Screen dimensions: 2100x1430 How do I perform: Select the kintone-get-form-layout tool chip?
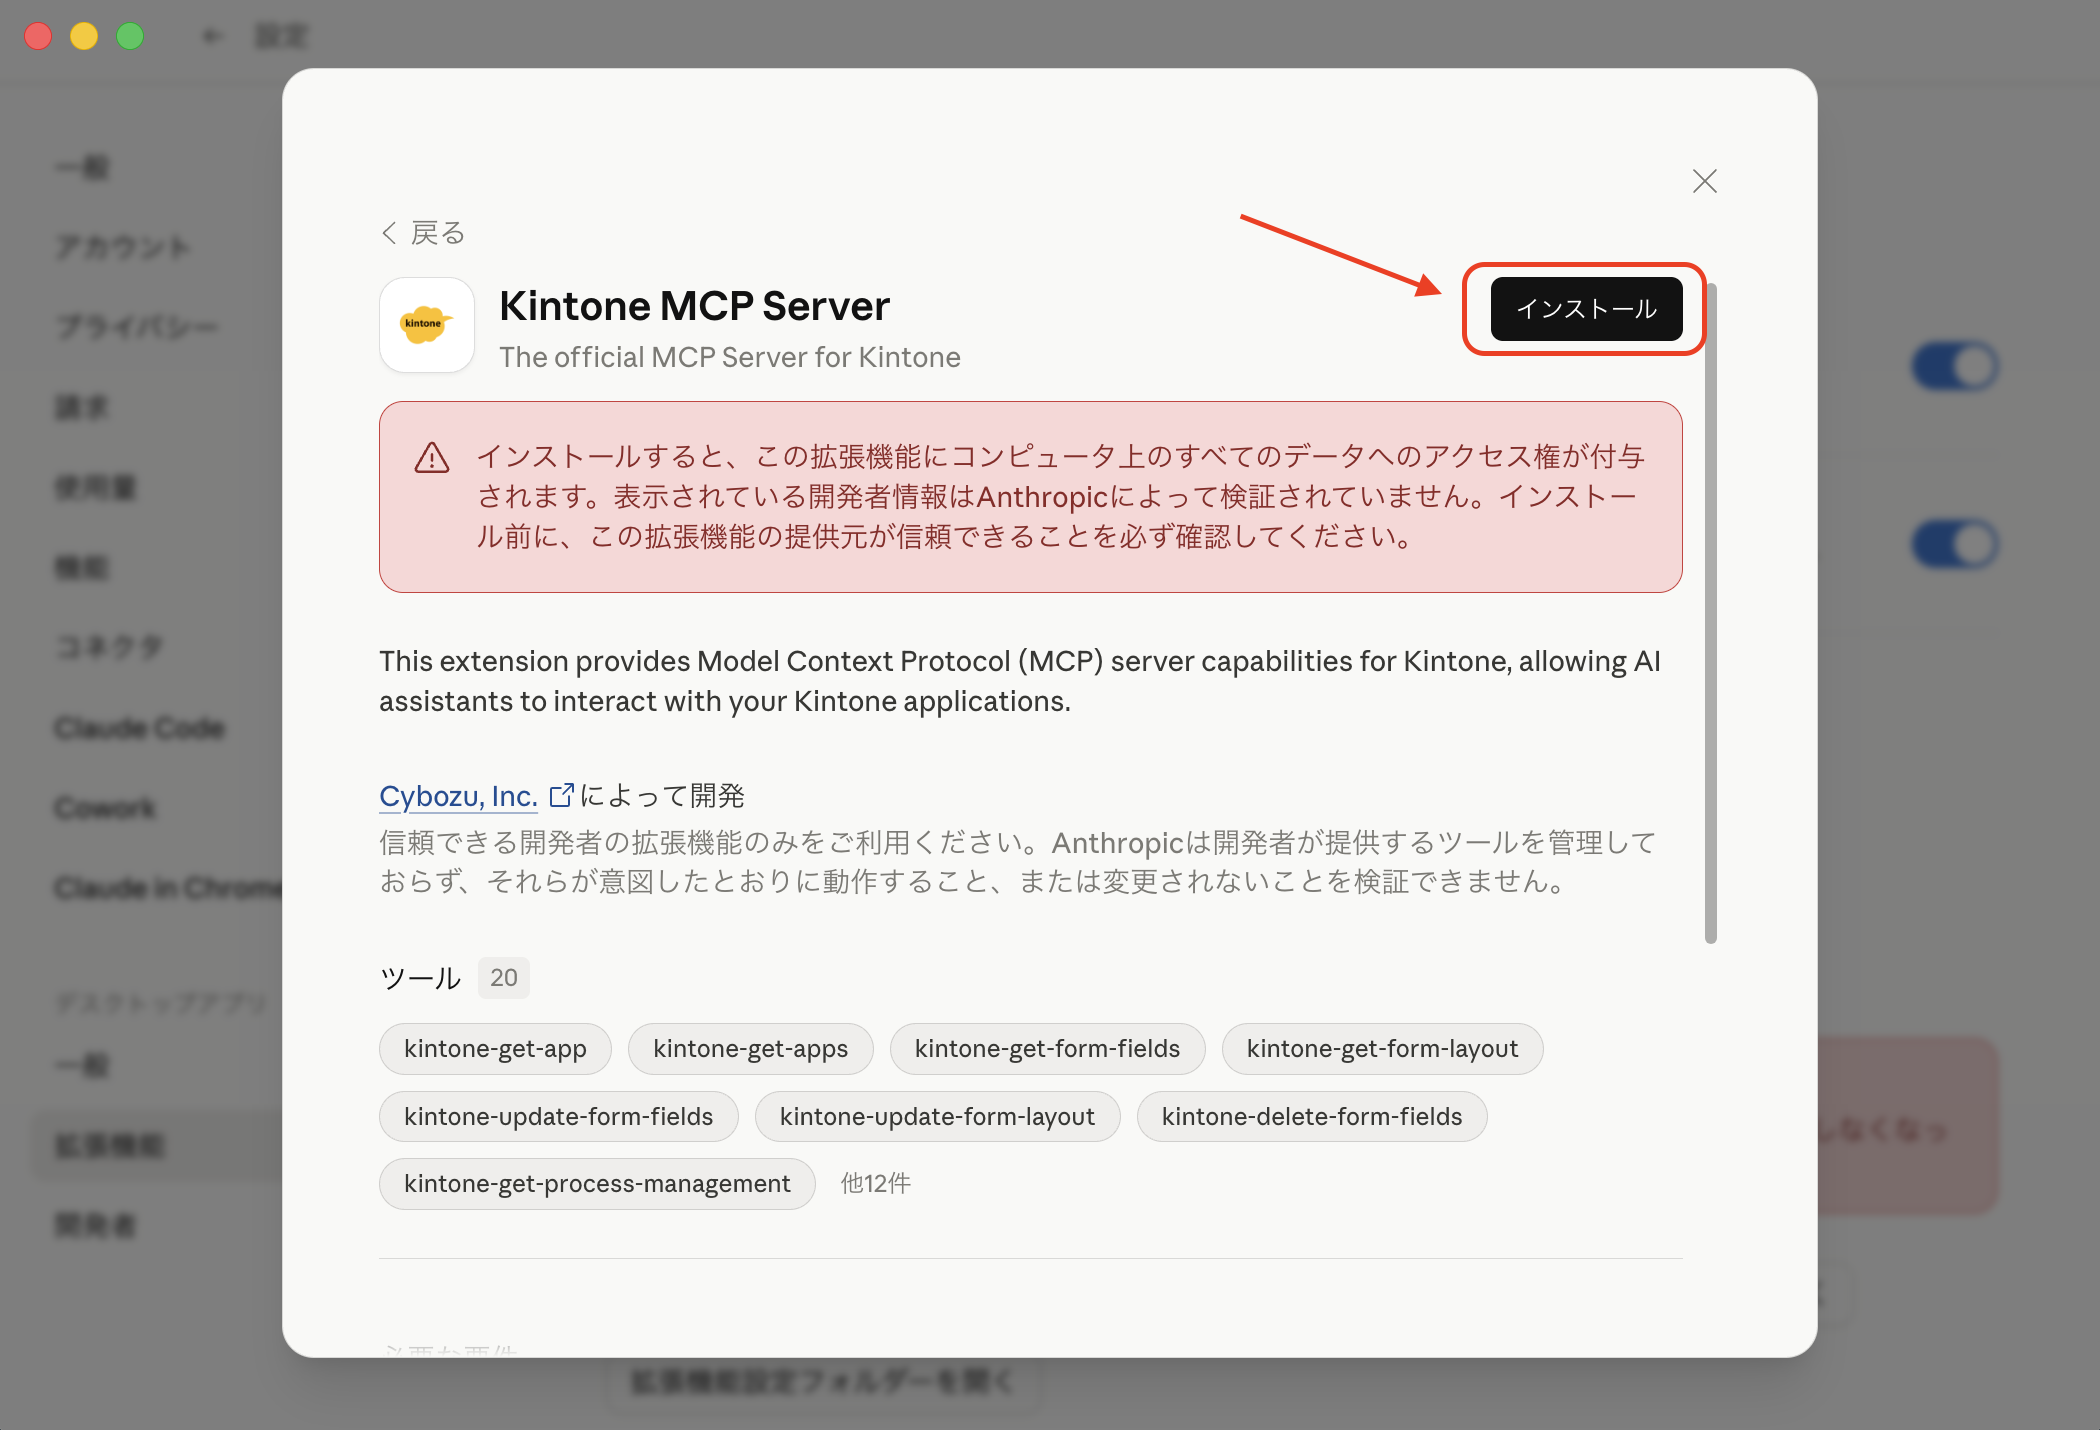click(x=1382, y=1049)
